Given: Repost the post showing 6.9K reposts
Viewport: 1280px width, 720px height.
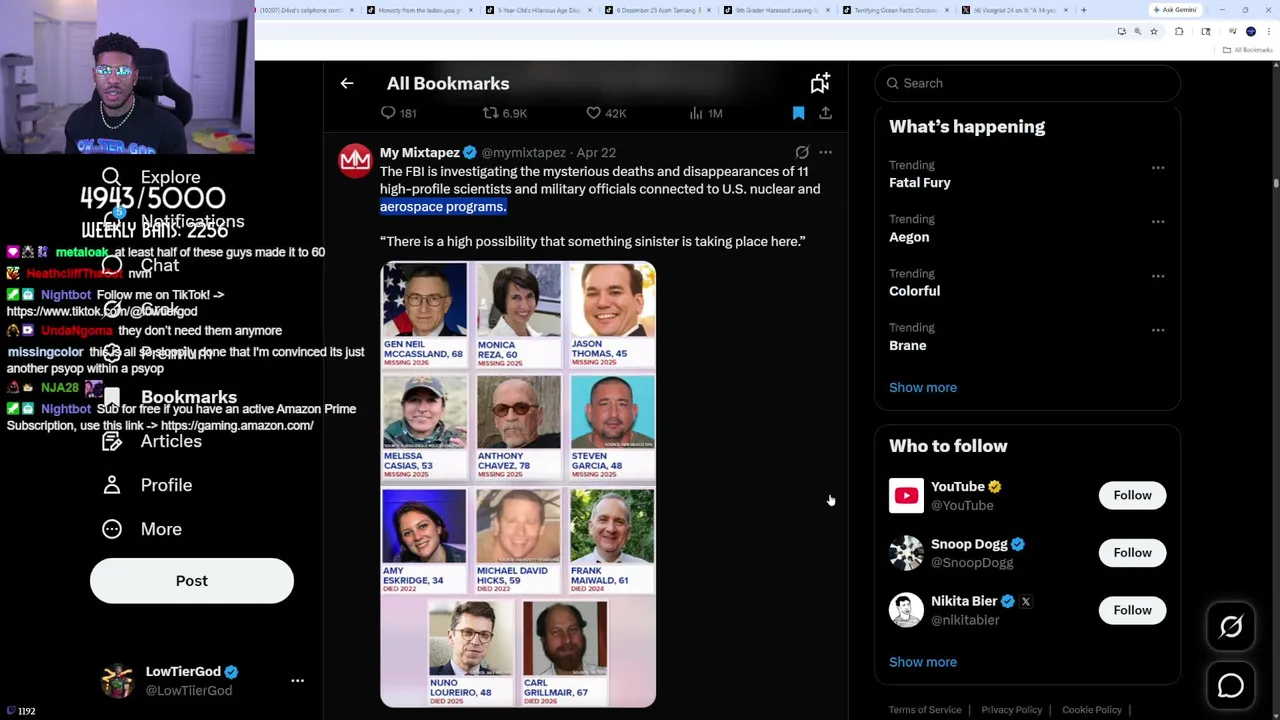Looking at the screenshot, I should 505,113.
